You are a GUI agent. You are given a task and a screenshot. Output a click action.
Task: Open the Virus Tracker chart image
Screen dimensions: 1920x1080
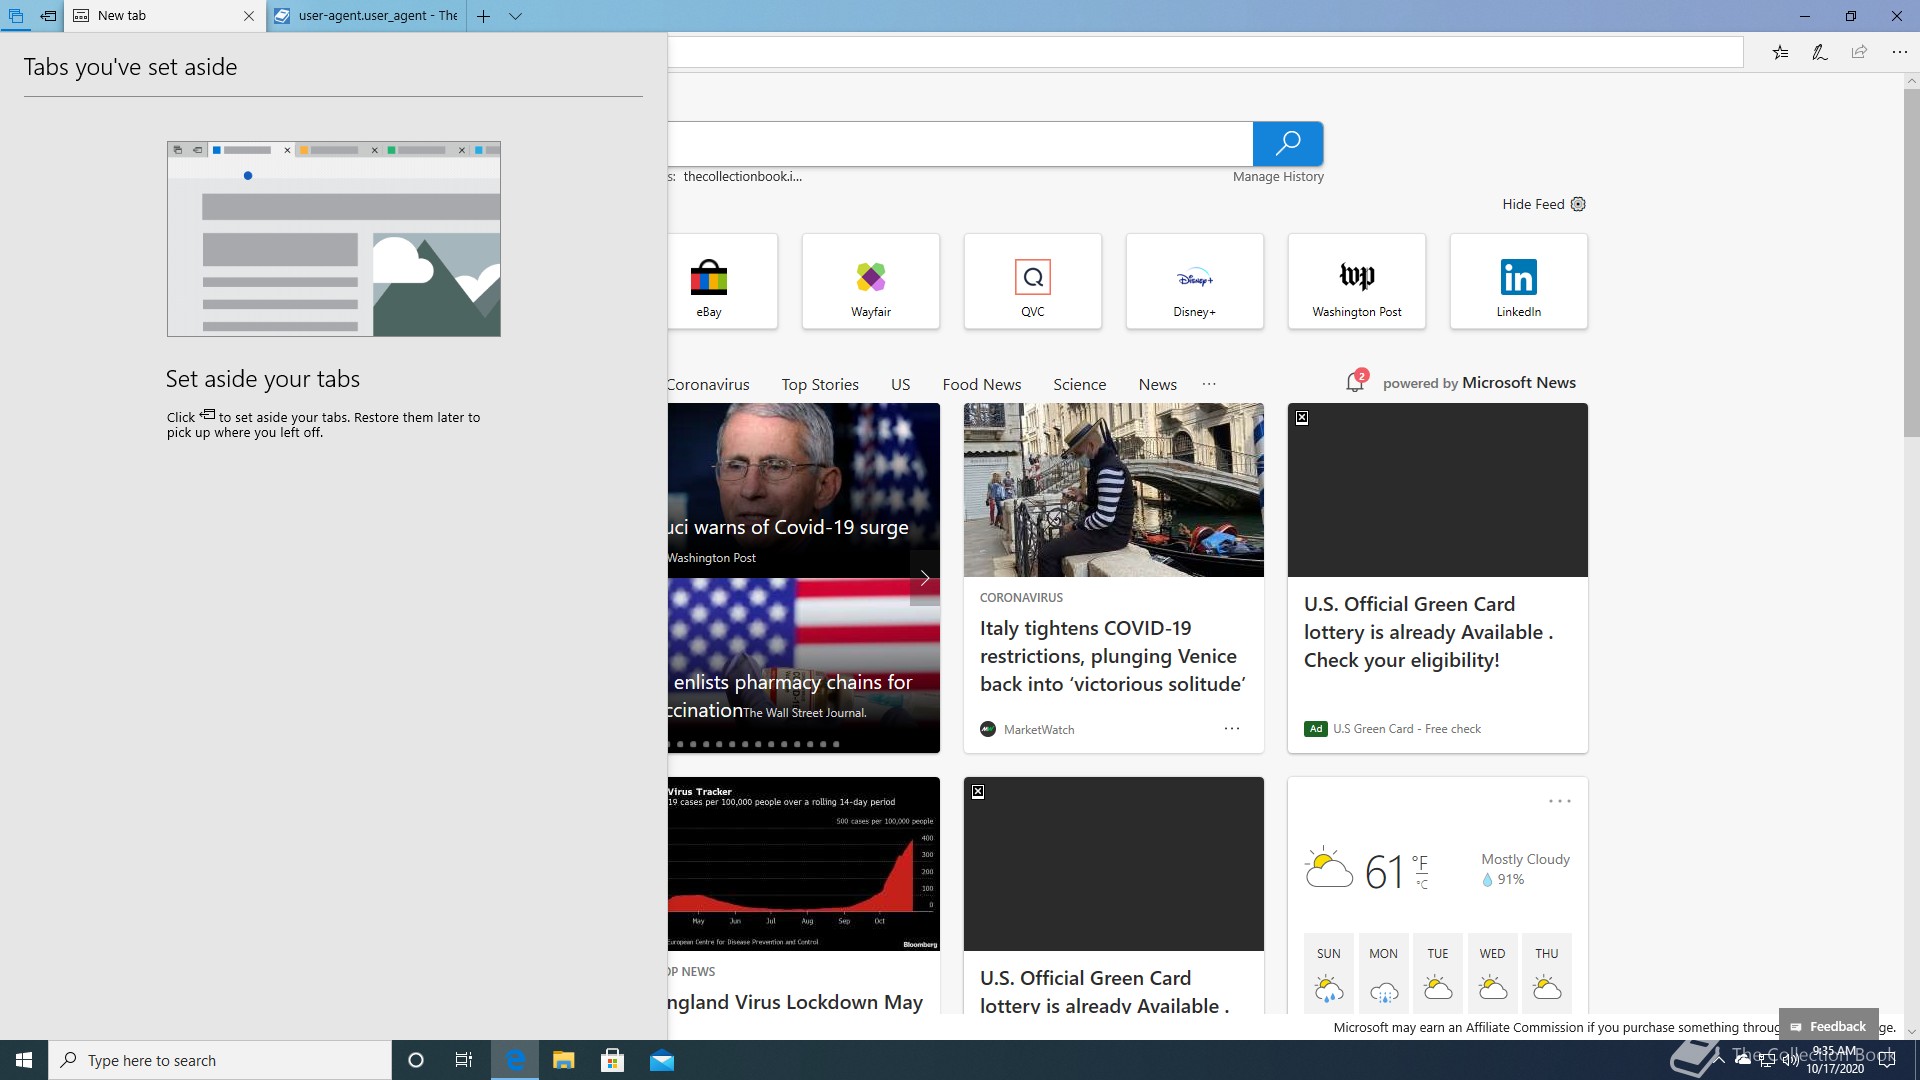tap(804, 864)
